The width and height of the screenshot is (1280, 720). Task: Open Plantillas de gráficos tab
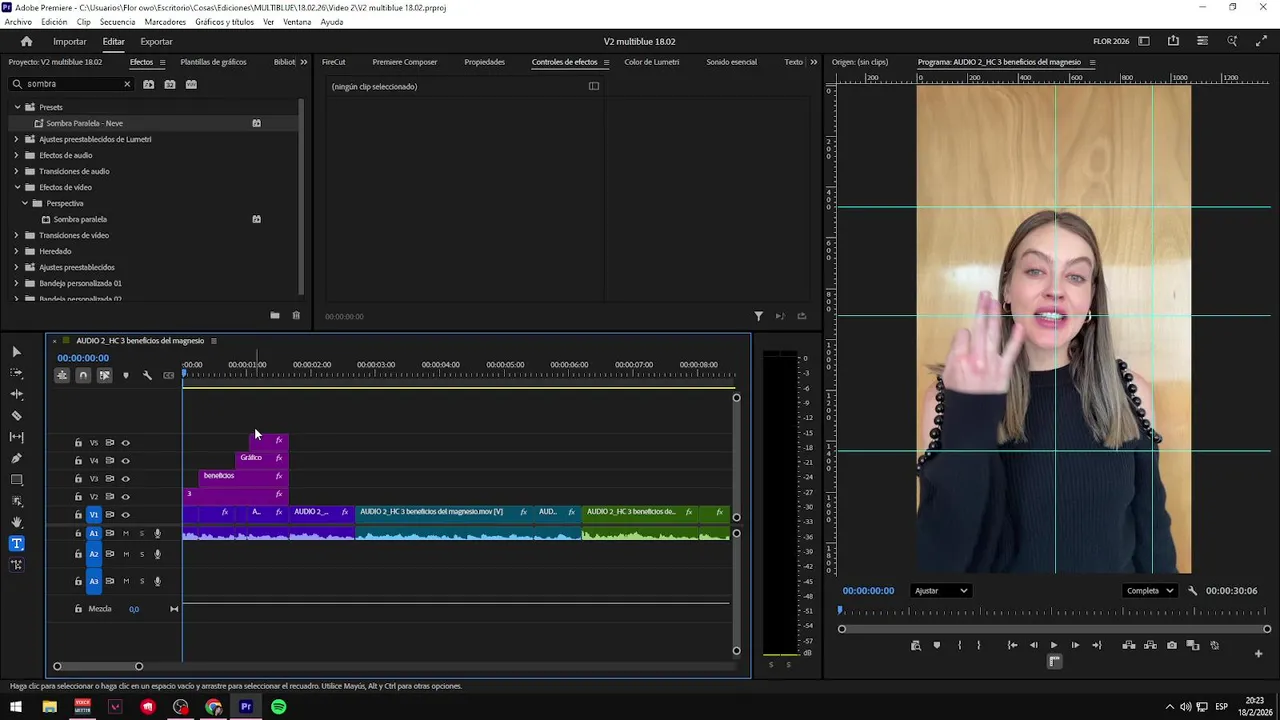213,62
